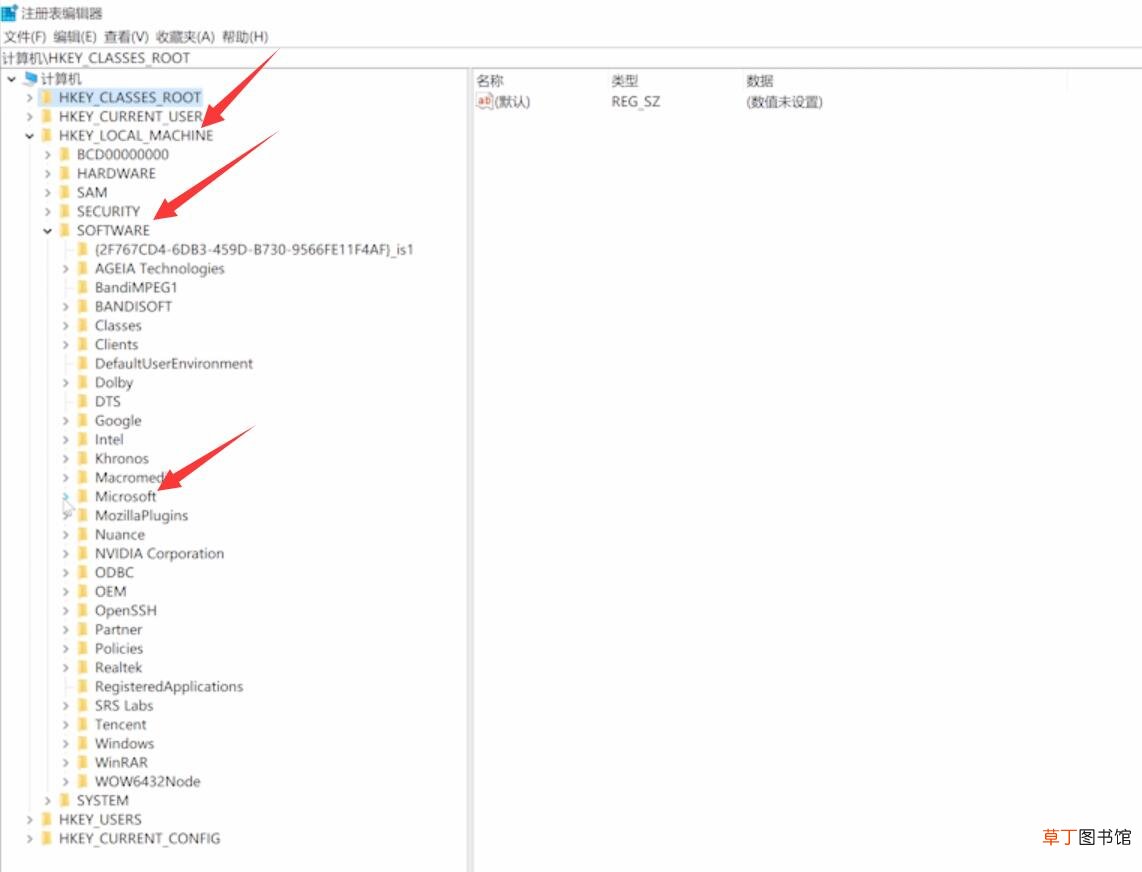Viewport: 1142px width, 872px height.
Task: Click the (默认) string value icon
Action: (x=484, y=101)
